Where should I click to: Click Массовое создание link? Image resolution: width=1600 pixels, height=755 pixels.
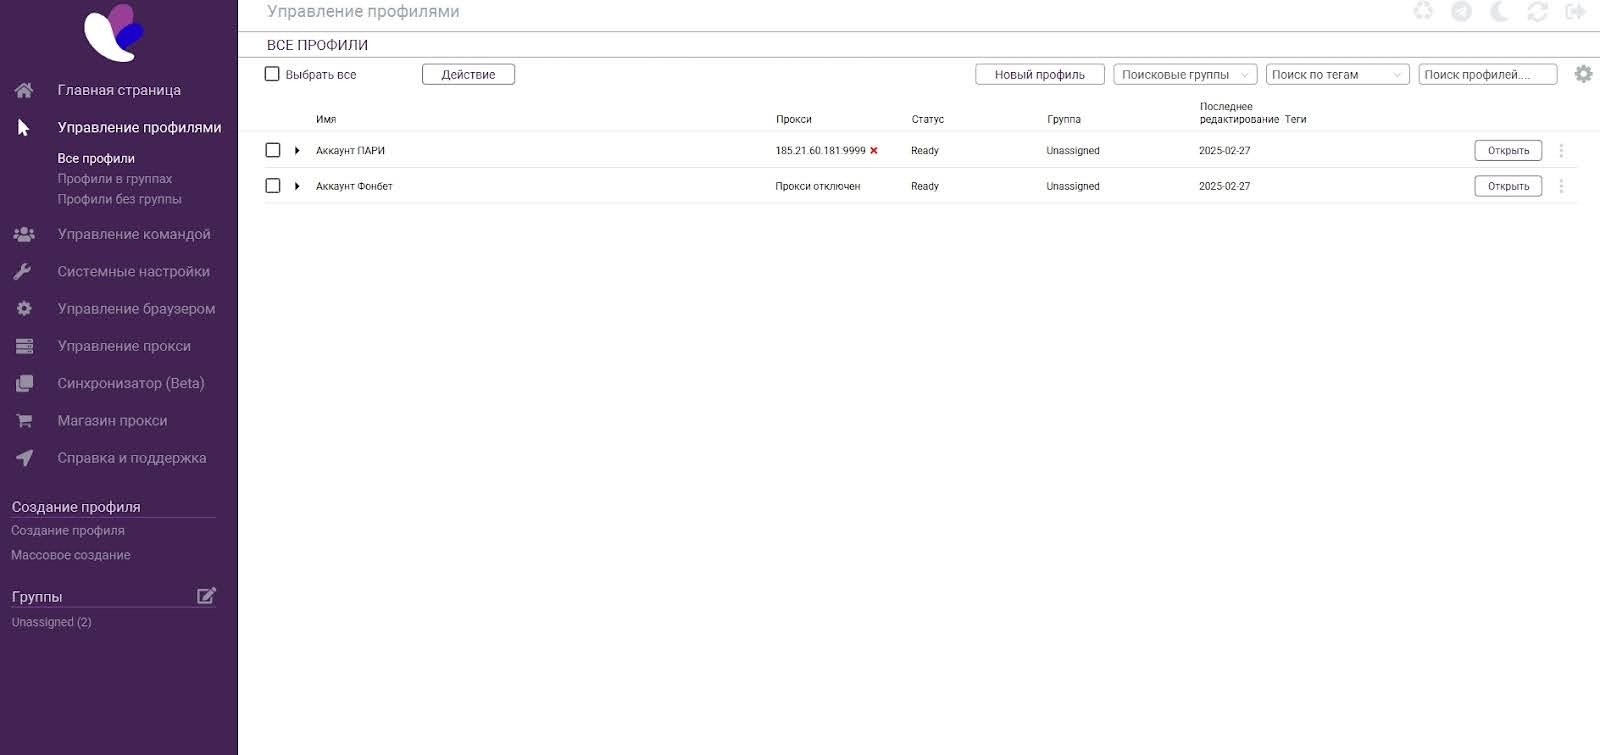[x=71, y=555]
